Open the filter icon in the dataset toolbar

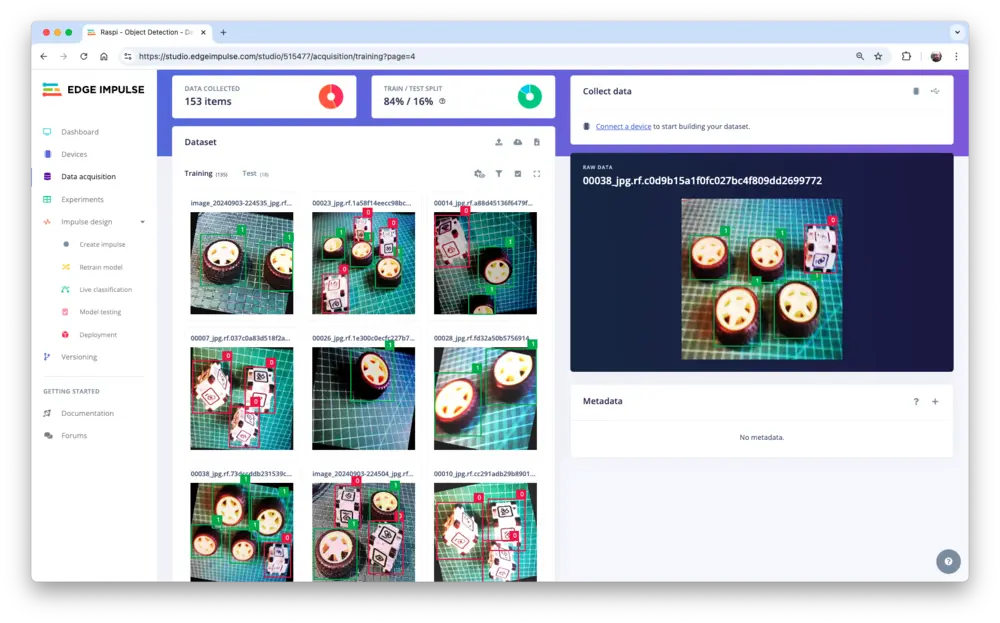click(x=499, y=174)
